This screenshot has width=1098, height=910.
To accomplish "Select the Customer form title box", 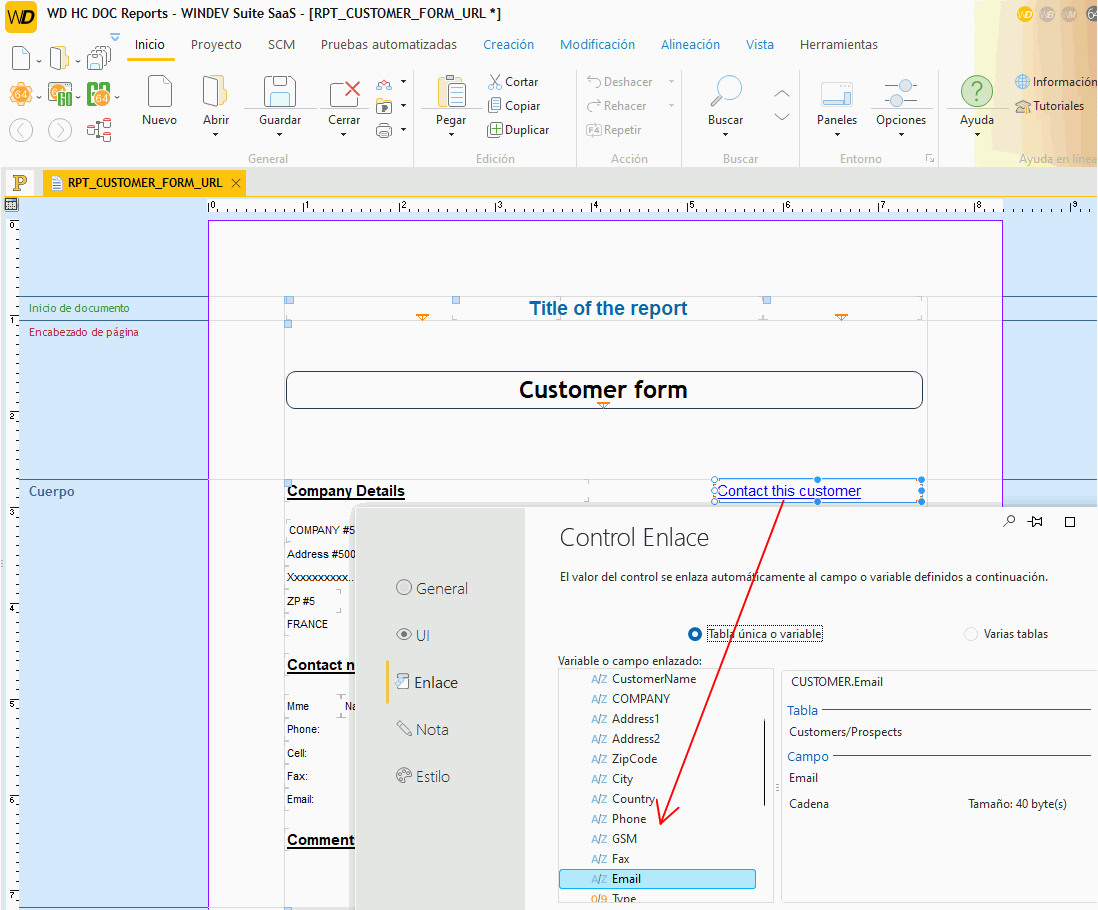I will pyautogui.click(x=604, y=390).
